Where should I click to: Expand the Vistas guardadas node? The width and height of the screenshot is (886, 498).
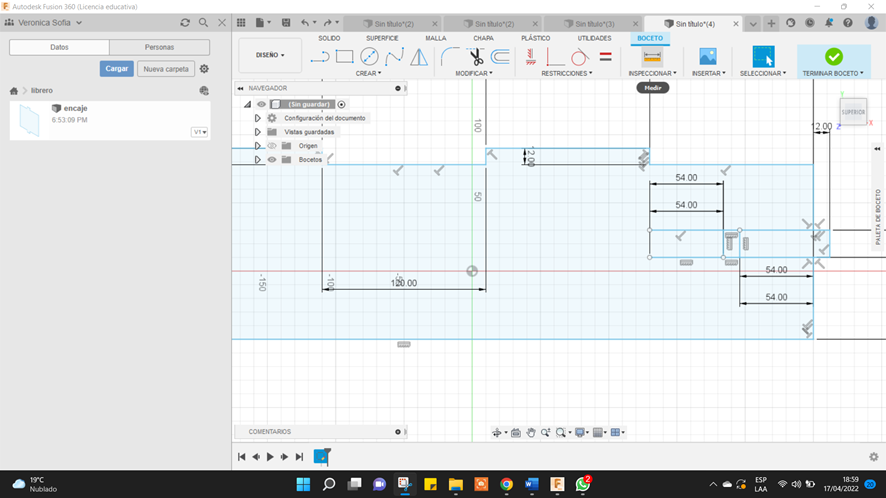(257, 132)
